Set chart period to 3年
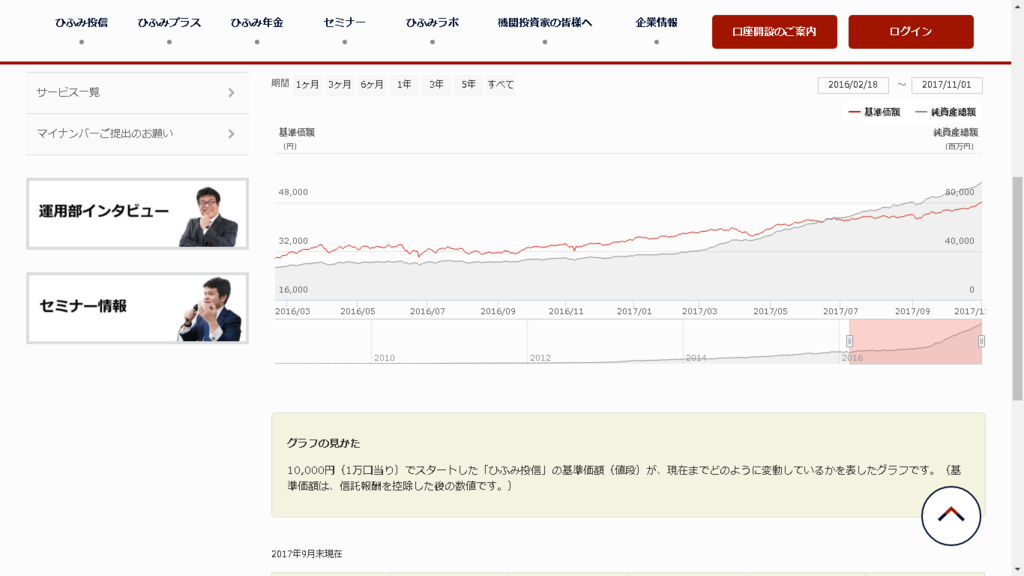 pos(436,85)
